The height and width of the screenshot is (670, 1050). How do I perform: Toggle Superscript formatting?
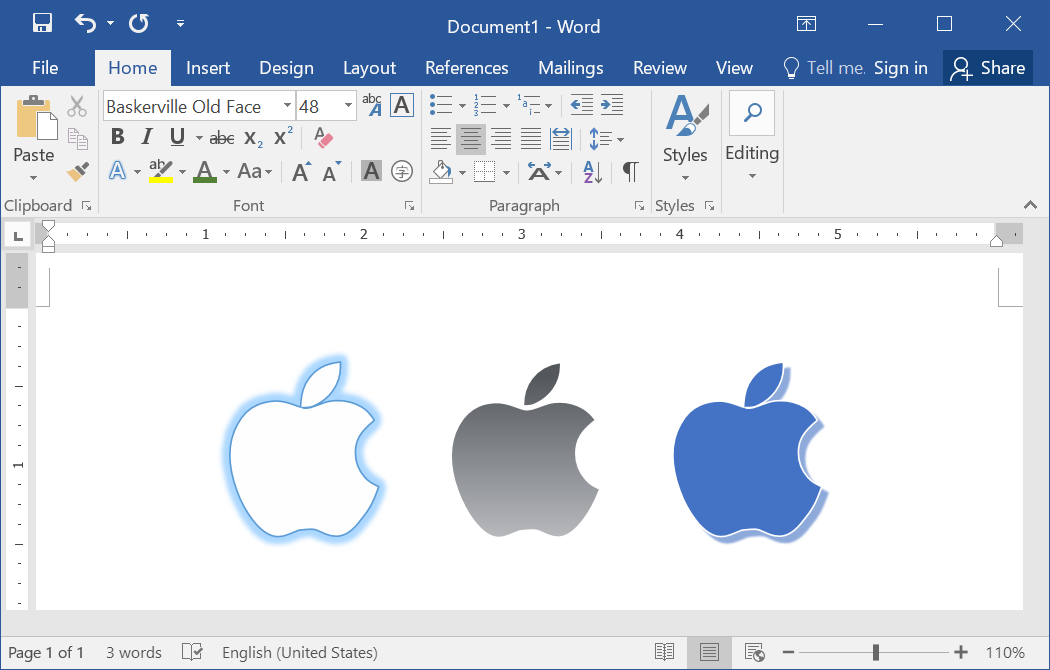tap(283, 136)
